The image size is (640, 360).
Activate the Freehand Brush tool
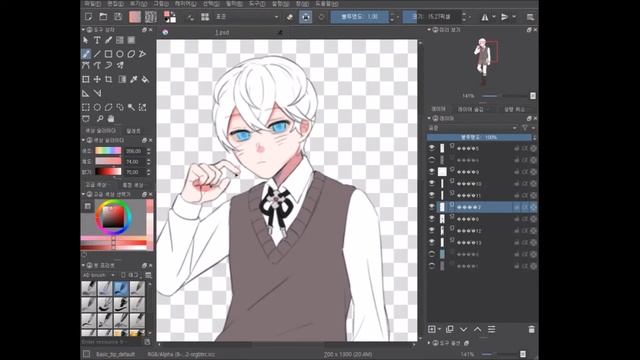tap(86, 54)
